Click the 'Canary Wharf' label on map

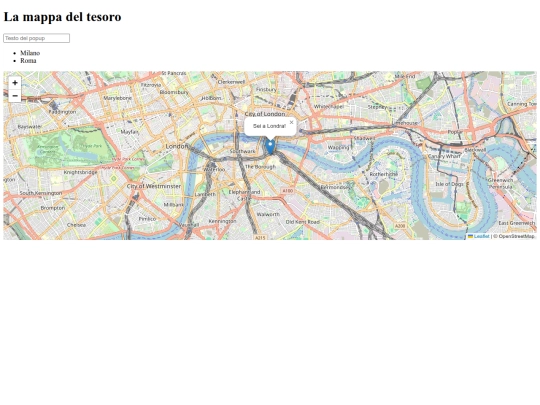point(444,156)
